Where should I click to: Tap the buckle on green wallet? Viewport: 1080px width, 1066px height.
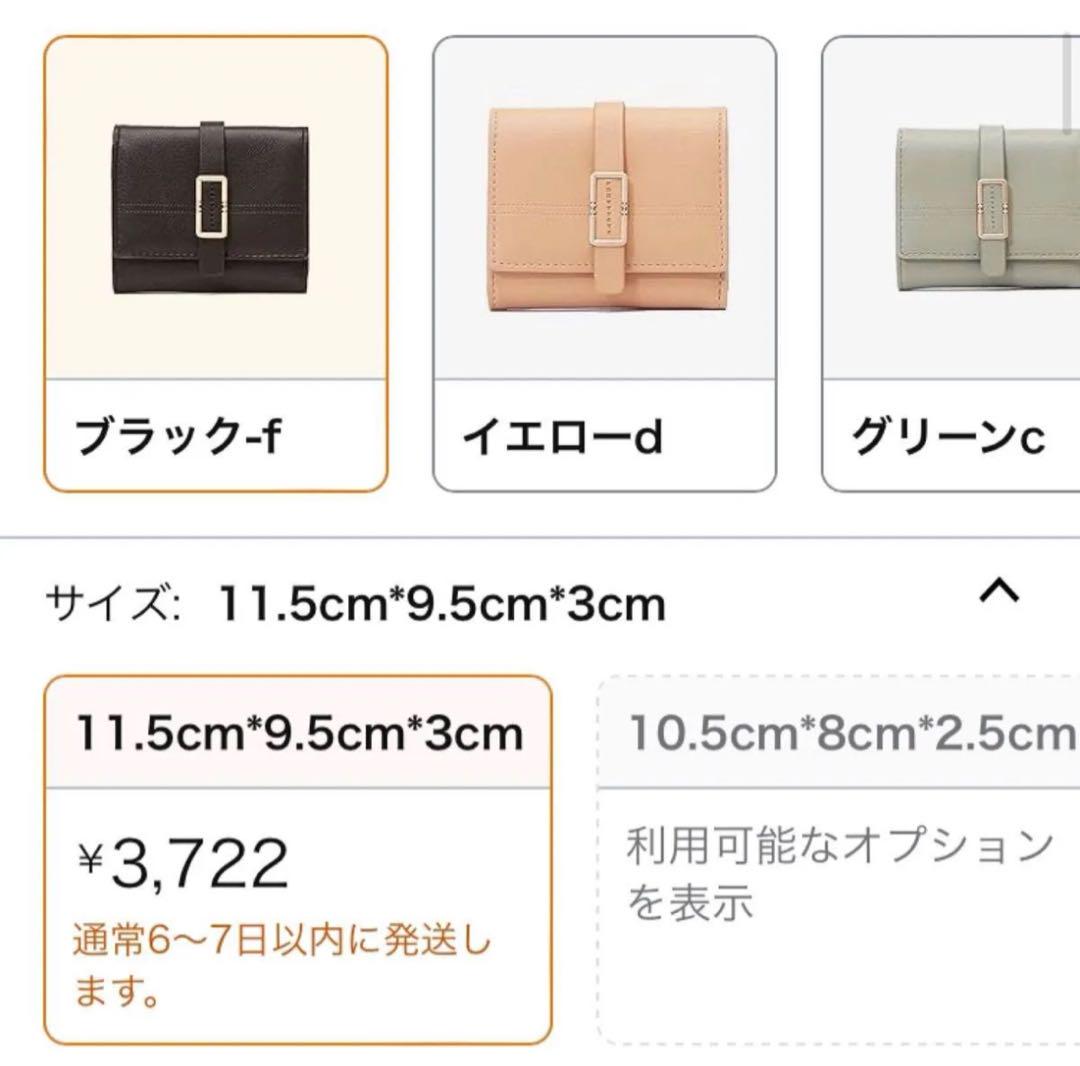click(x=993, y=209)
